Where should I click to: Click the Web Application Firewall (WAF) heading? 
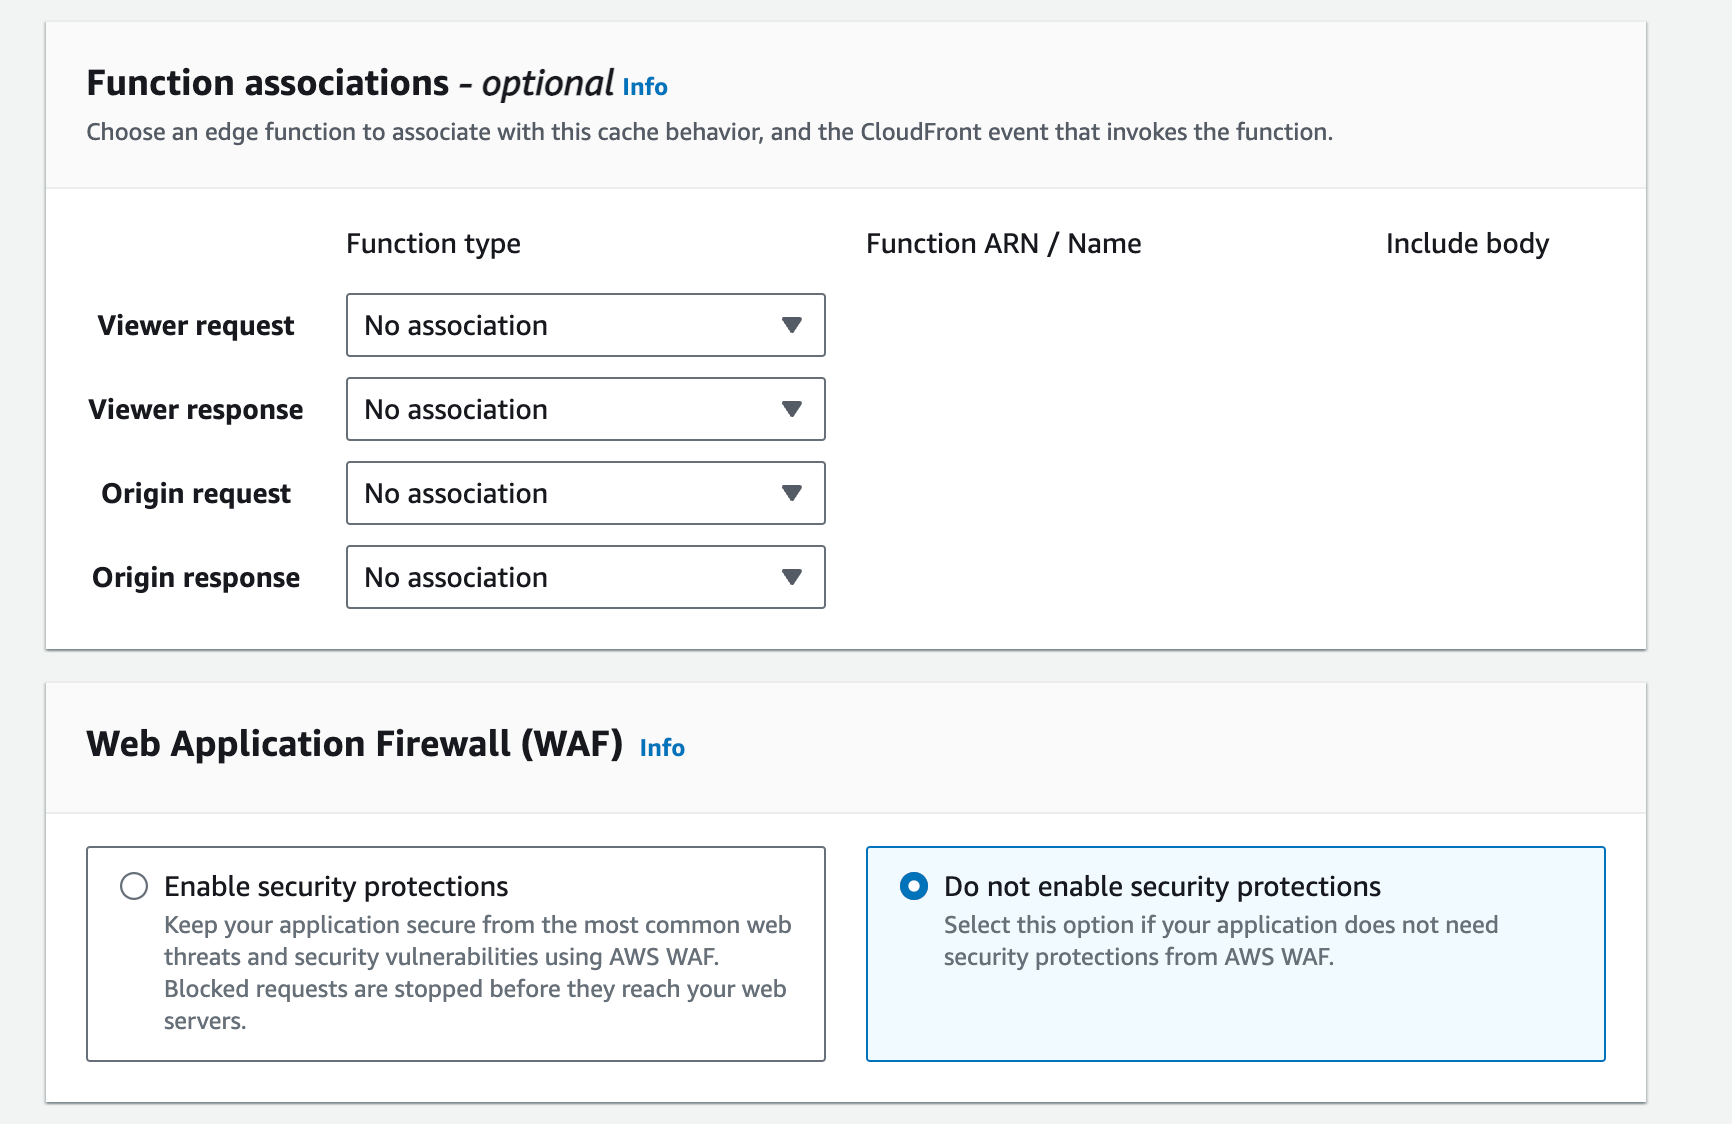point(354,744)
